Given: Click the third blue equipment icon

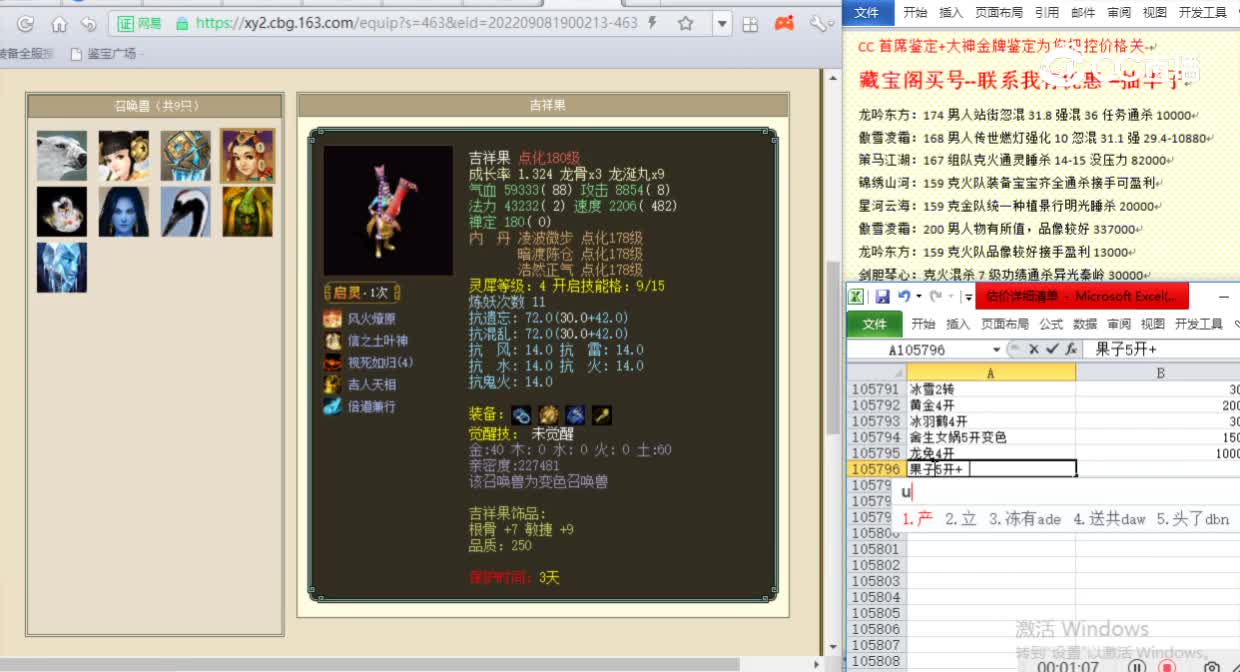Looking at the screenshot, I should (x=574, y=414).
